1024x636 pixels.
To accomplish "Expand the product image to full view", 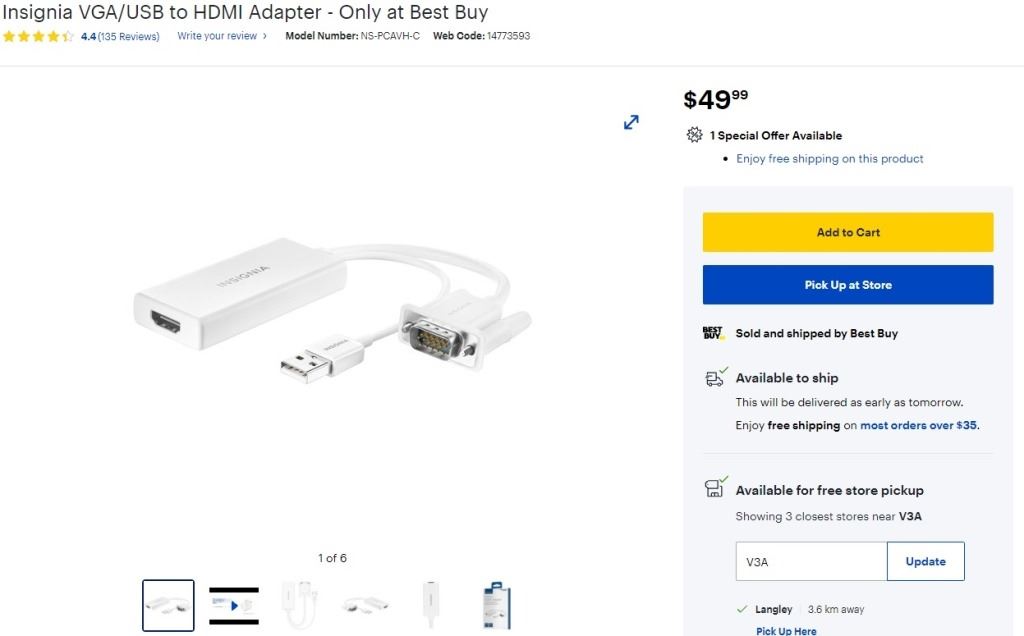I will pos(631,122).
